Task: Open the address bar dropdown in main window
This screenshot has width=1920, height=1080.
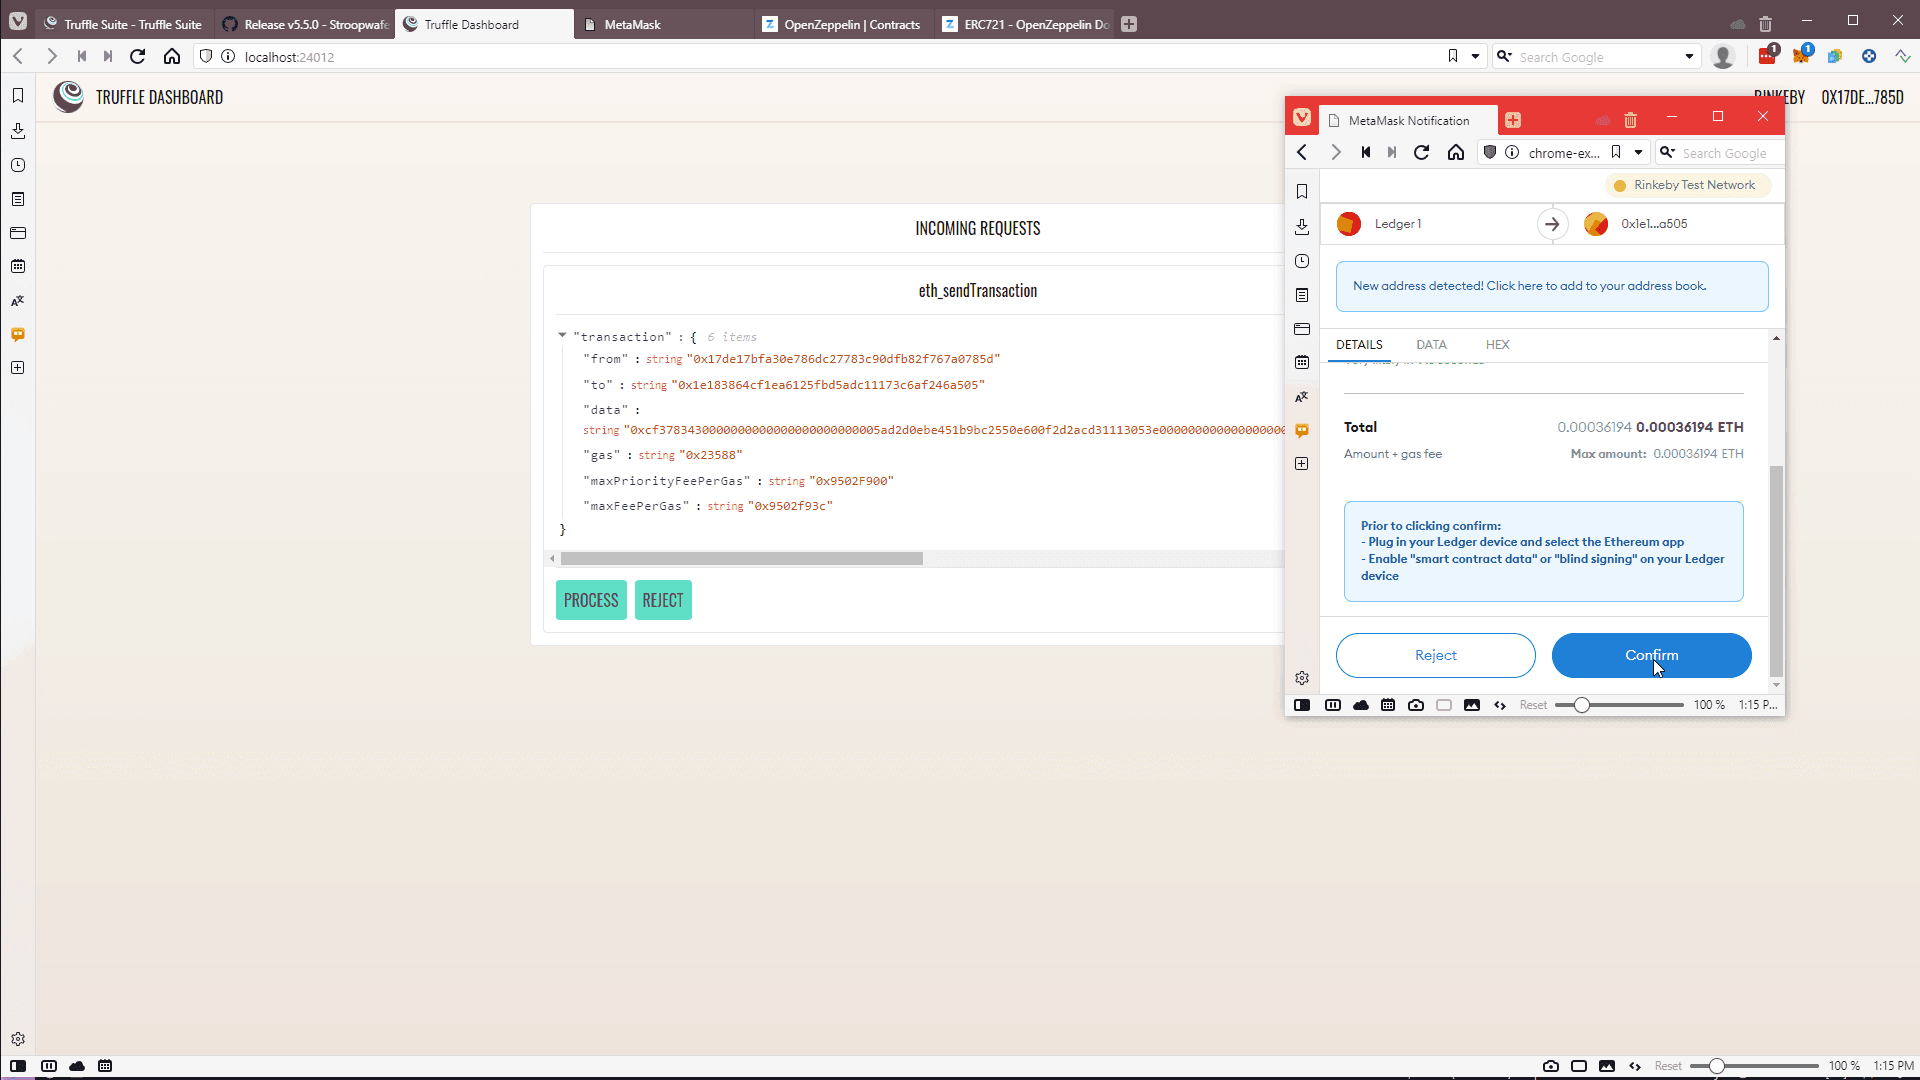Action: point(1475,57)
